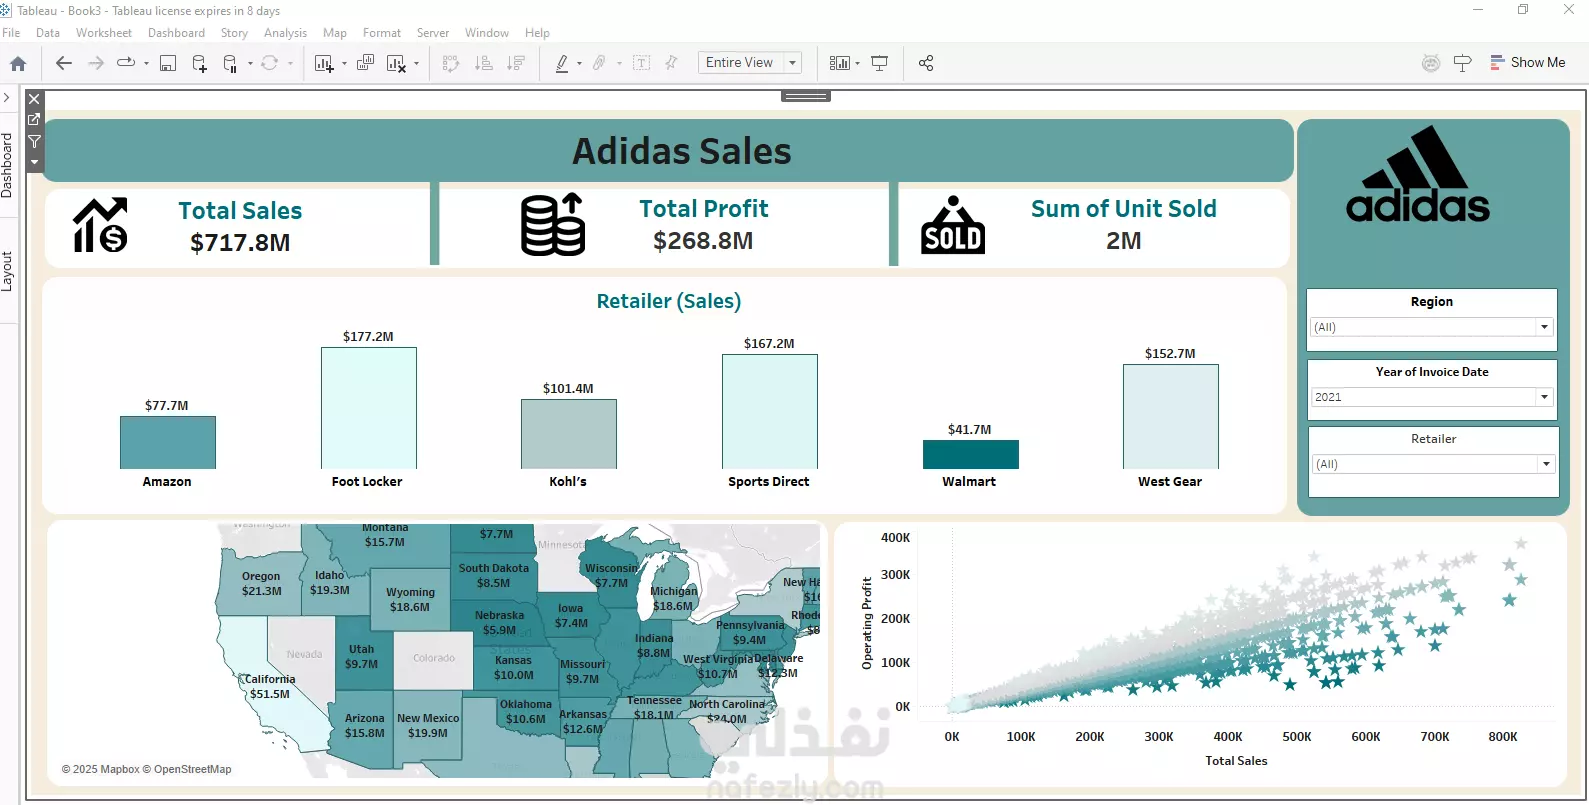Open the File menu
The height and width of the screenshot is (805, 1589).
(x=11, y=33)
